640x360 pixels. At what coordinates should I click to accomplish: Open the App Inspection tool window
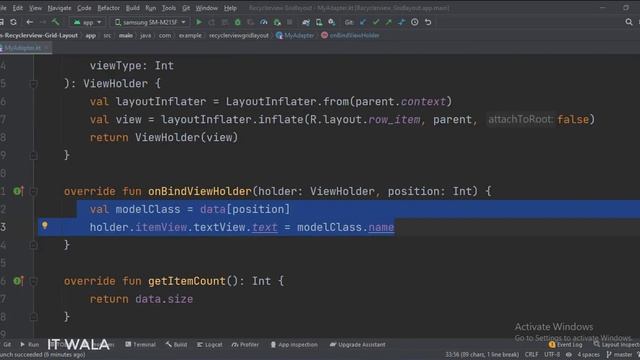click(x=294, y=344)
